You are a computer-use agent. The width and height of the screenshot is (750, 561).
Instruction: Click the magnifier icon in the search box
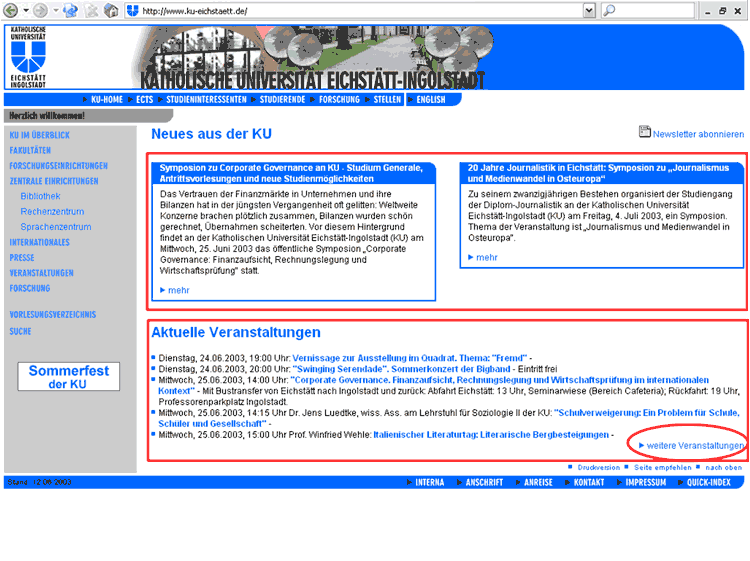pos(609,10)
